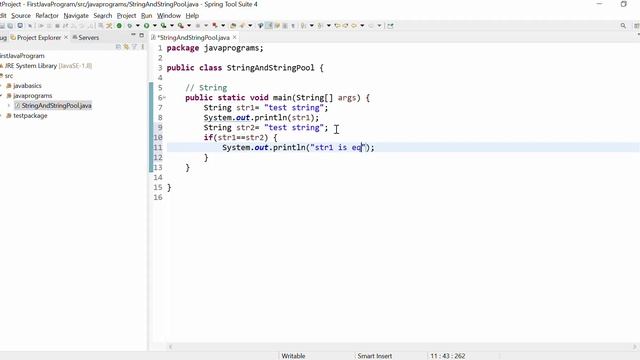Open the New Java Class dropdown arrow
This screenshot has height=360, width=640.
(251, 26)
